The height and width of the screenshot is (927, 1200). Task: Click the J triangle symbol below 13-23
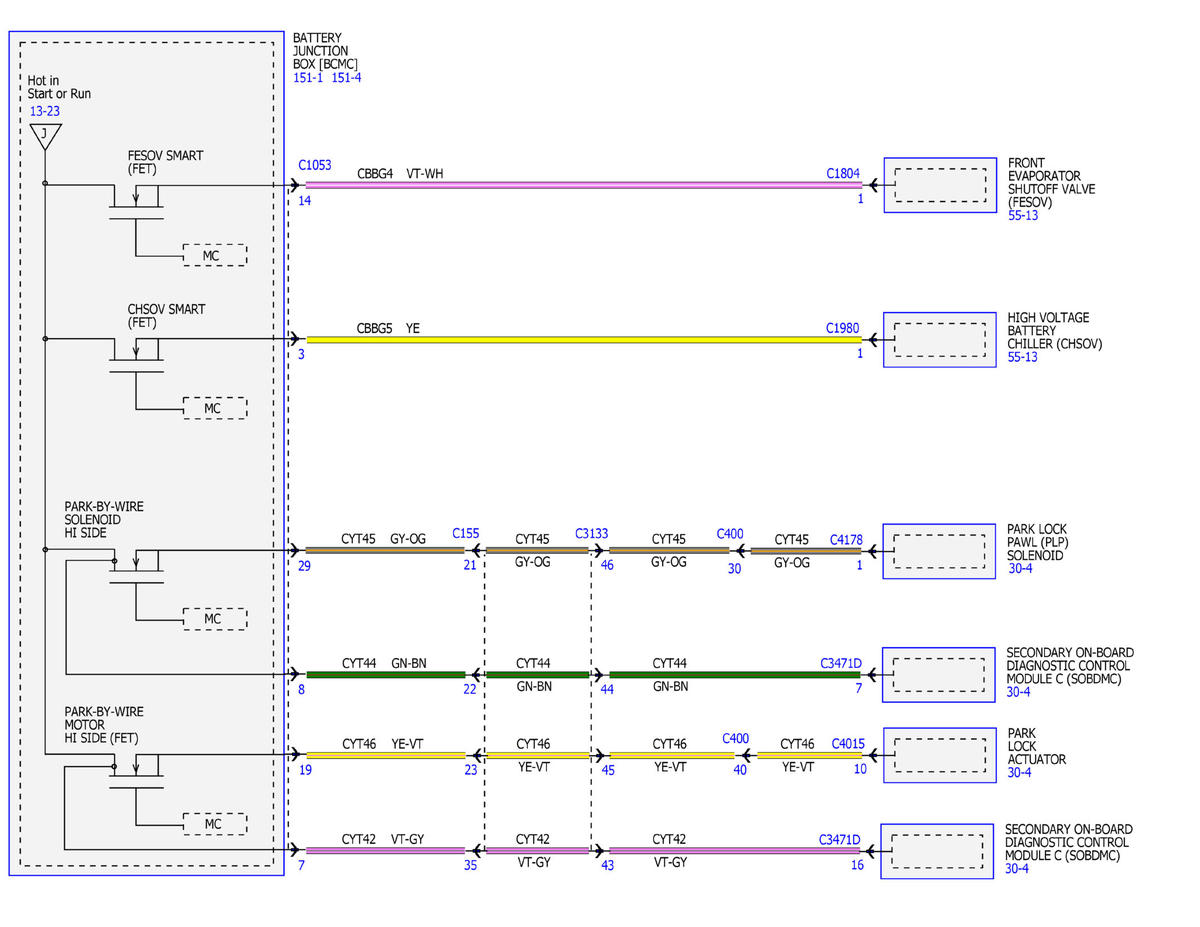[45, 137]
